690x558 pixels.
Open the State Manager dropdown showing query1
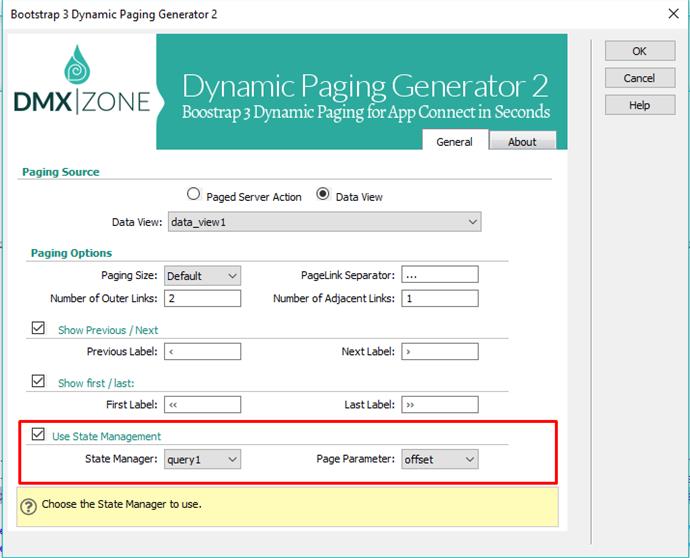(x=202, y=459)
